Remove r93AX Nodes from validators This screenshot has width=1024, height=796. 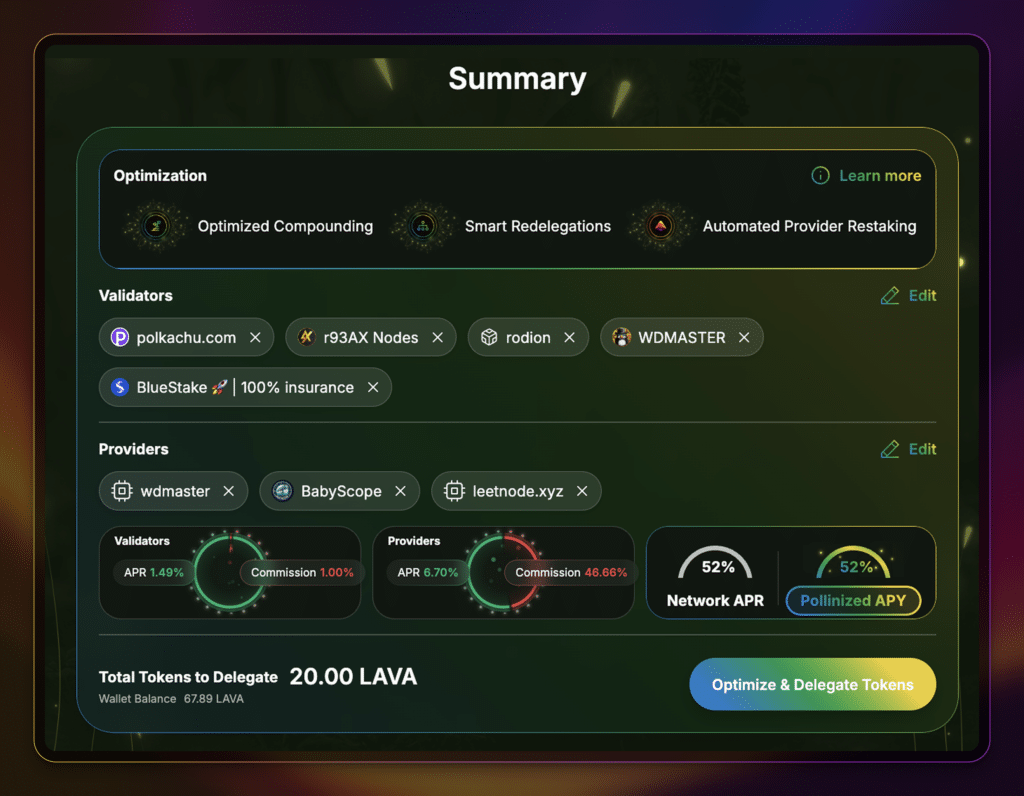tap(438, 337)
